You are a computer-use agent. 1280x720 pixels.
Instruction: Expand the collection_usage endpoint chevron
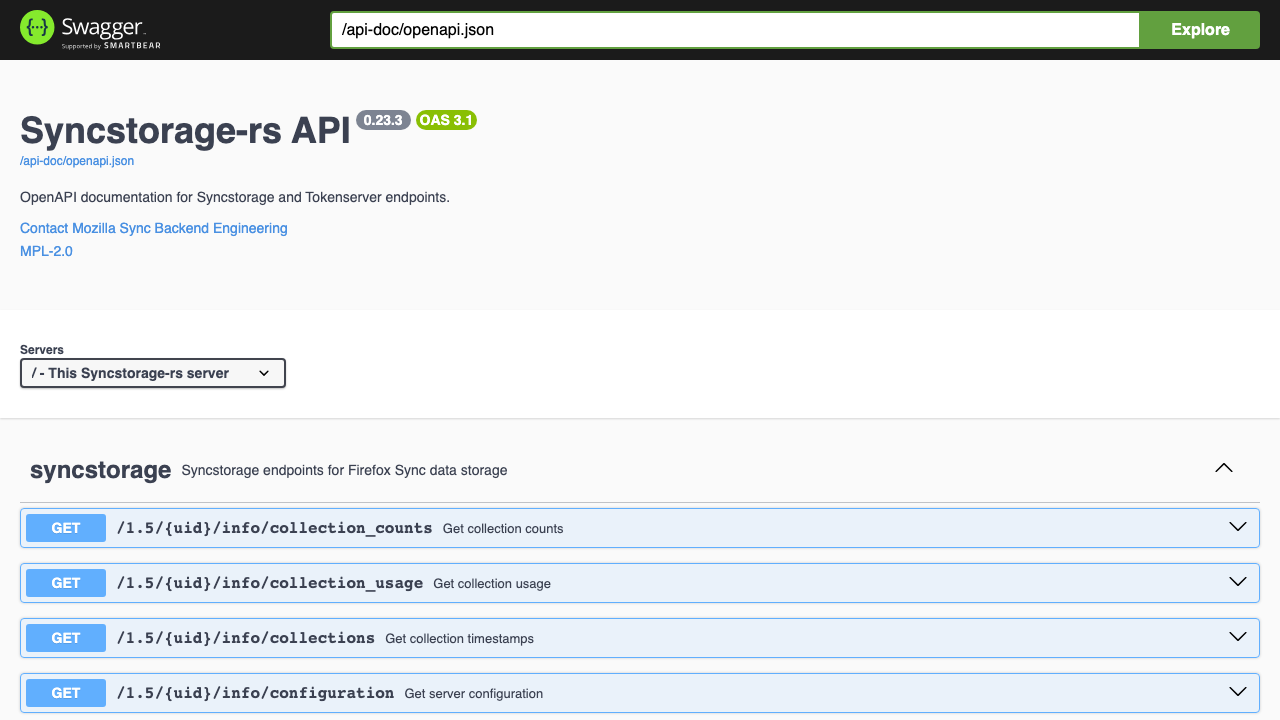(1238, 582)
